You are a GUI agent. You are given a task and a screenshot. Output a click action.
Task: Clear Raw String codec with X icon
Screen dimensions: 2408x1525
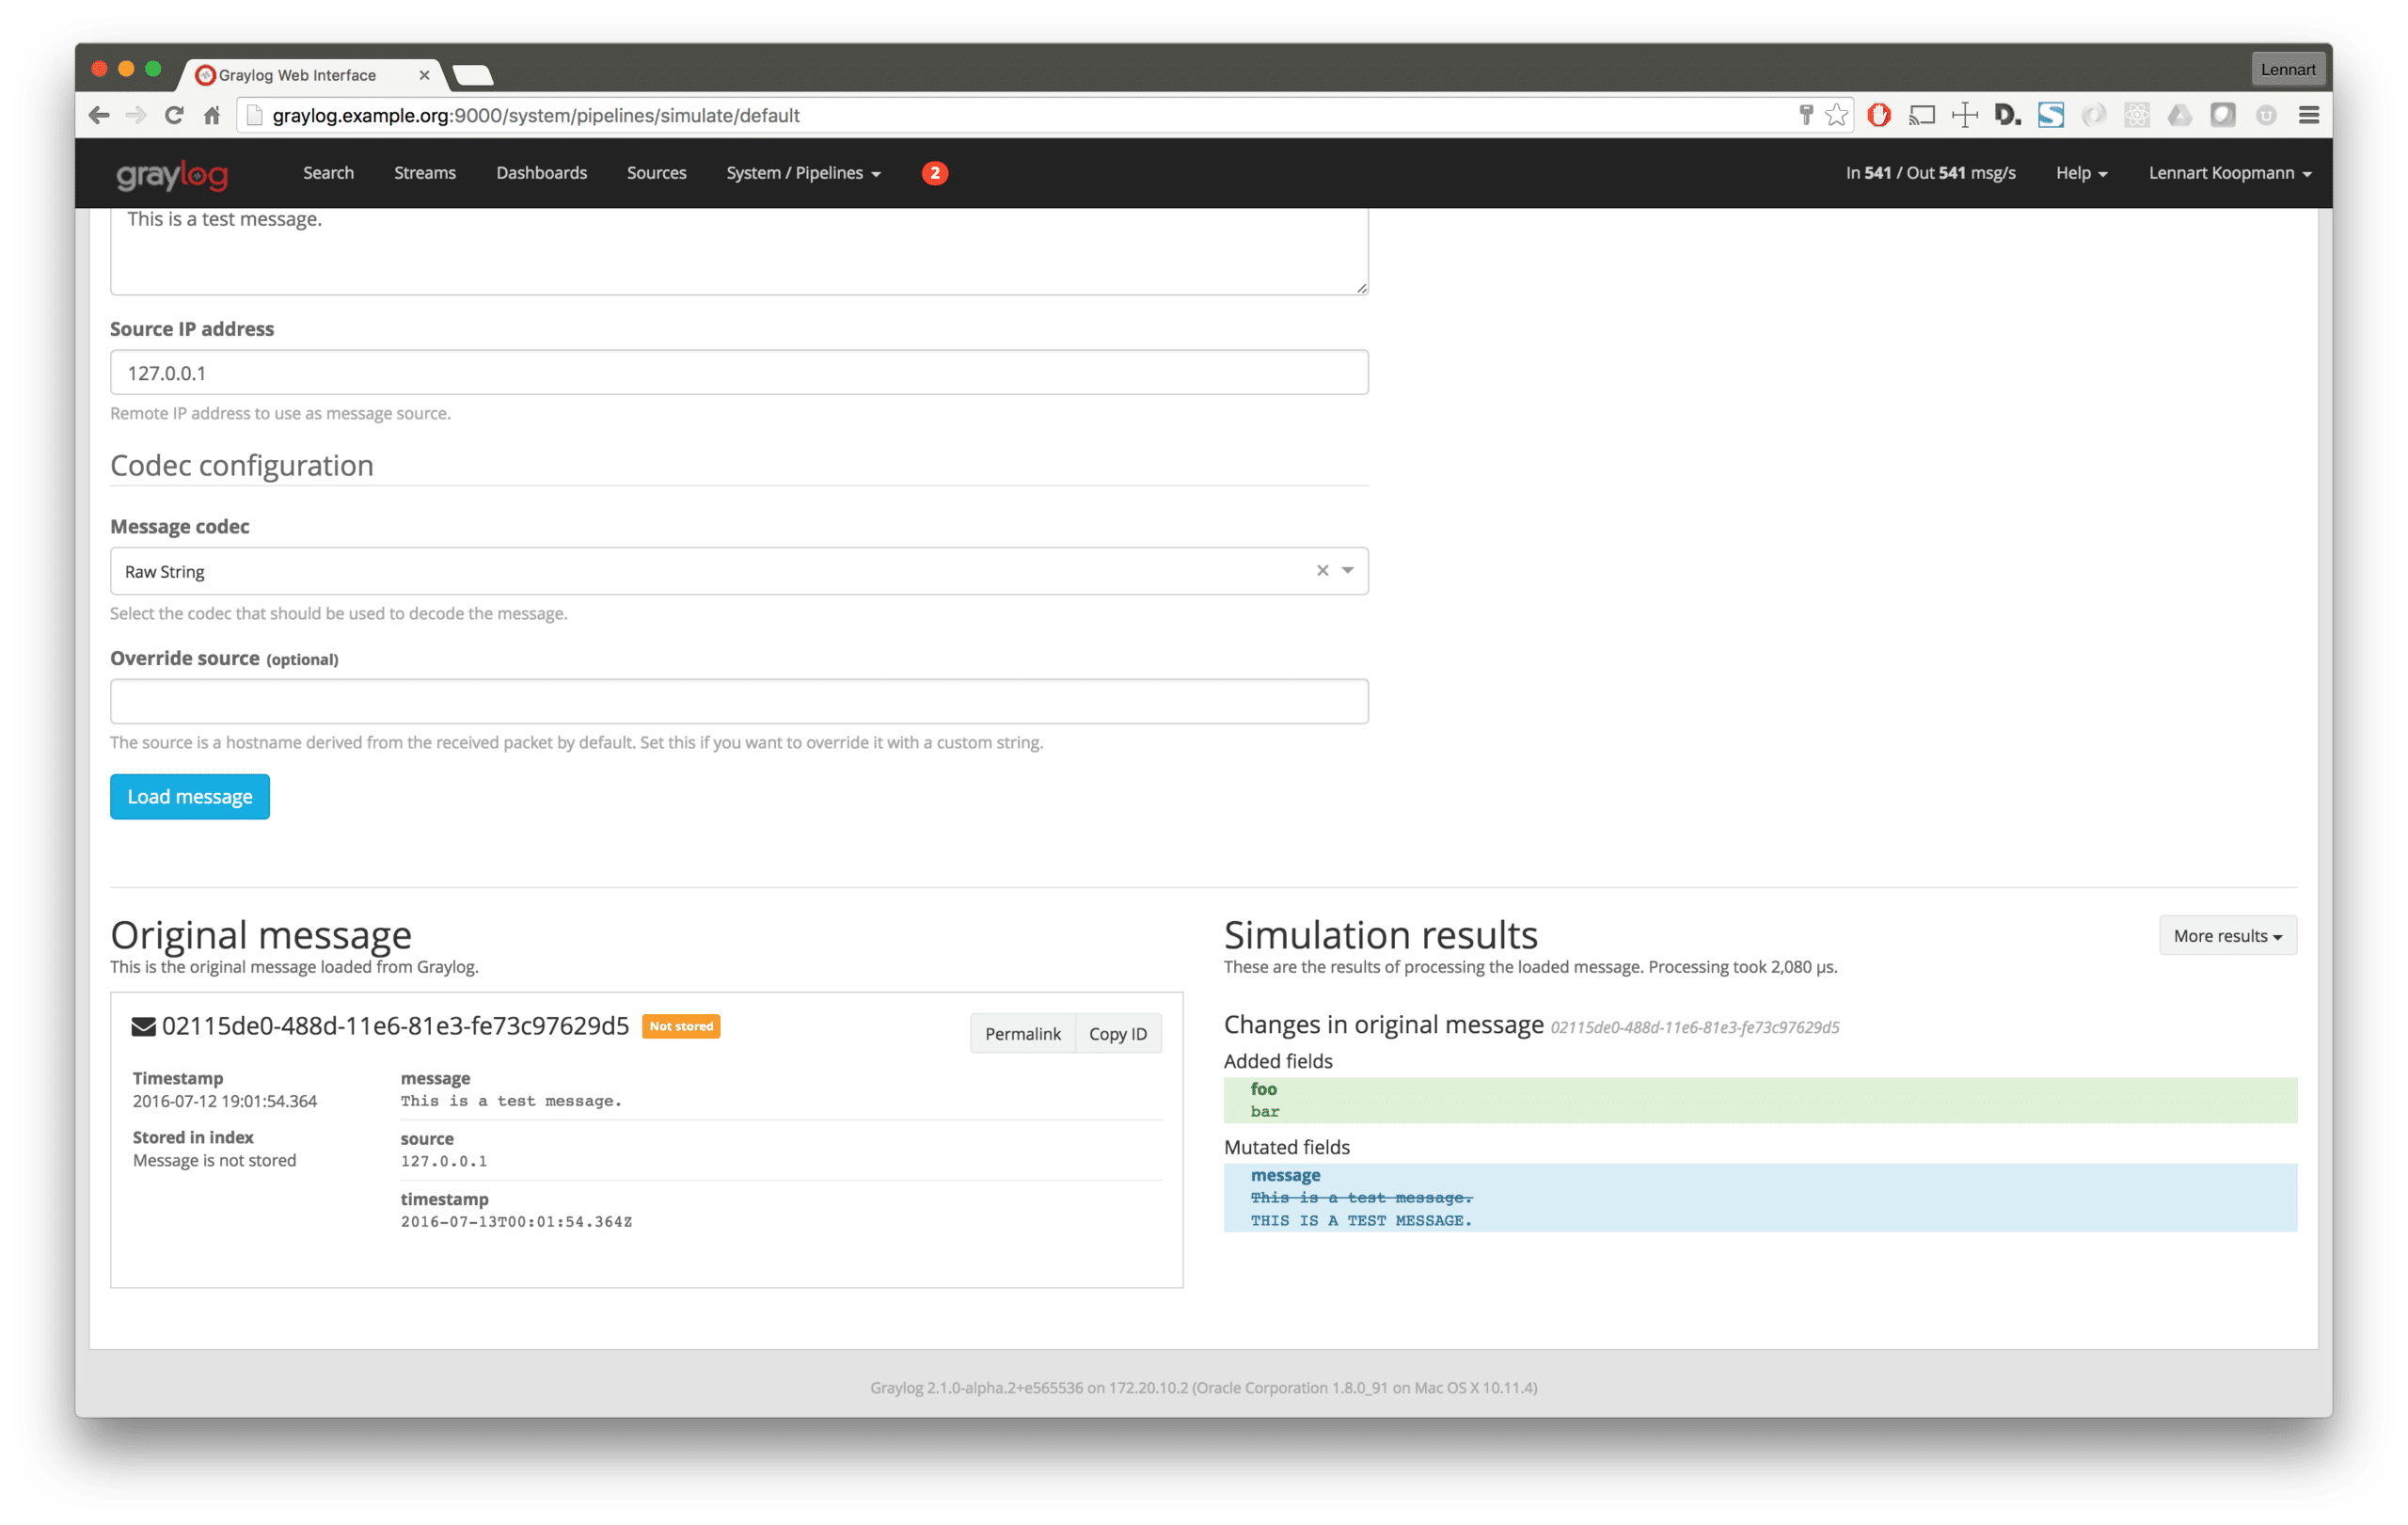point(1322,571)
